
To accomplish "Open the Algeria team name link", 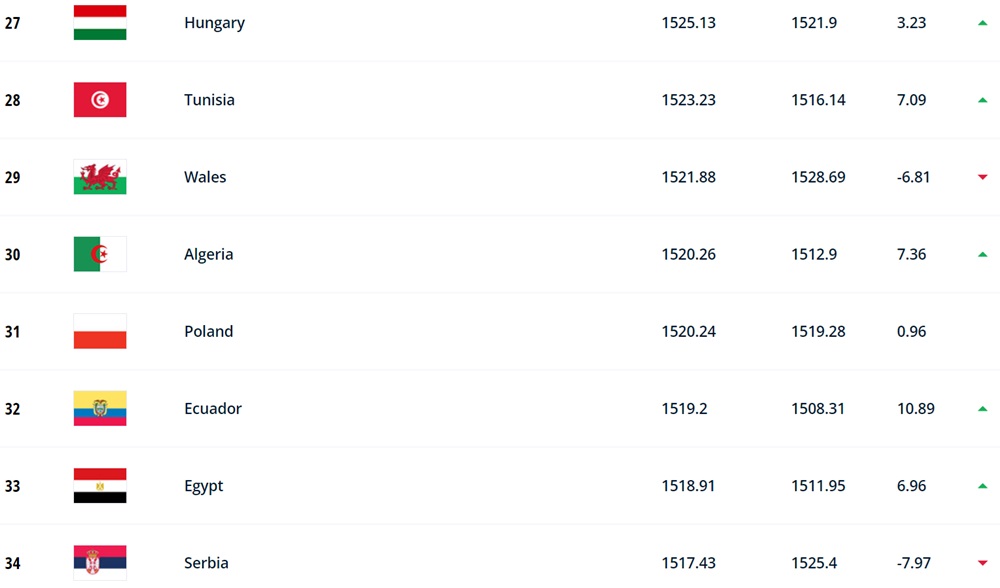I will [x=209, y=254].
